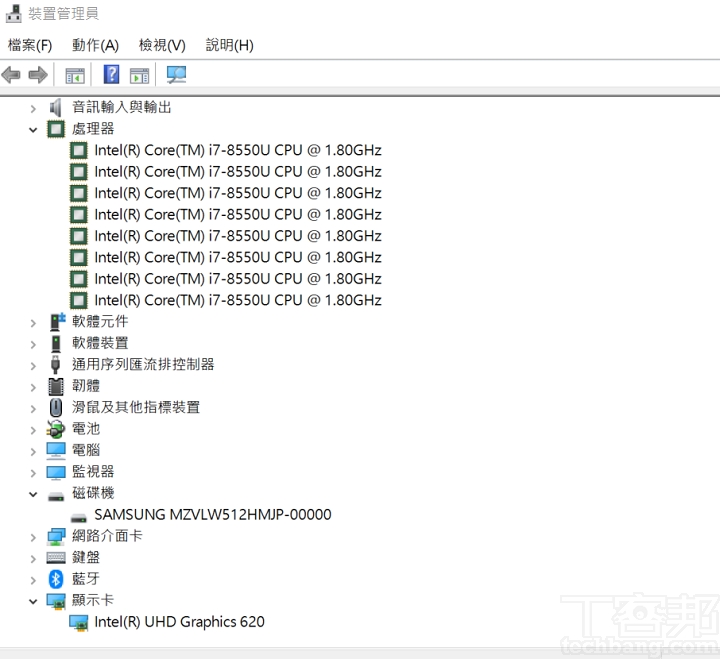Click Show/Hide Action Pane toolbar icon

139,75
